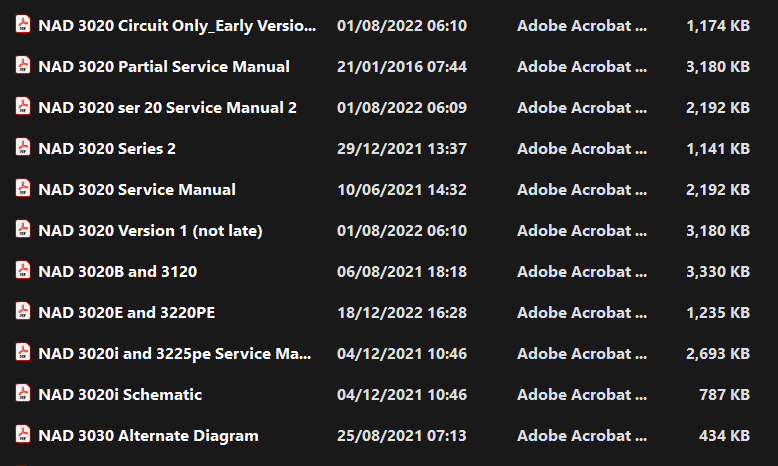The image size is (778, 466).
Task: Click PDF icon of NAD 3020 Circuit Only_Early Version
Action: (23, 24)
